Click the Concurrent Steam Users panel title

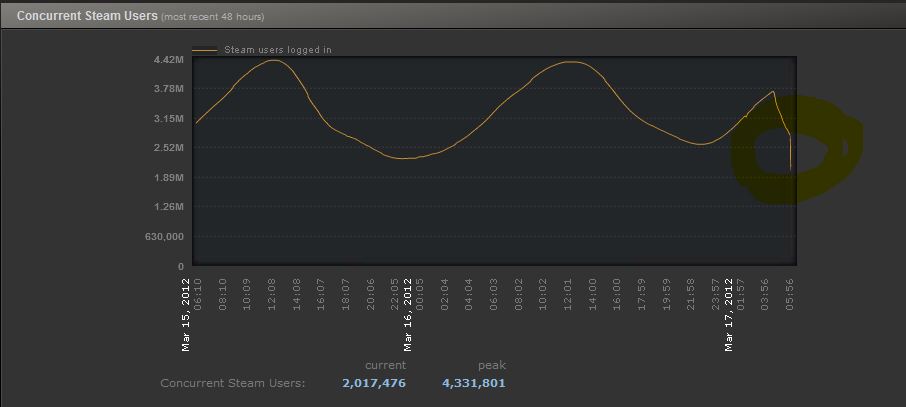(x=87, y=16)
